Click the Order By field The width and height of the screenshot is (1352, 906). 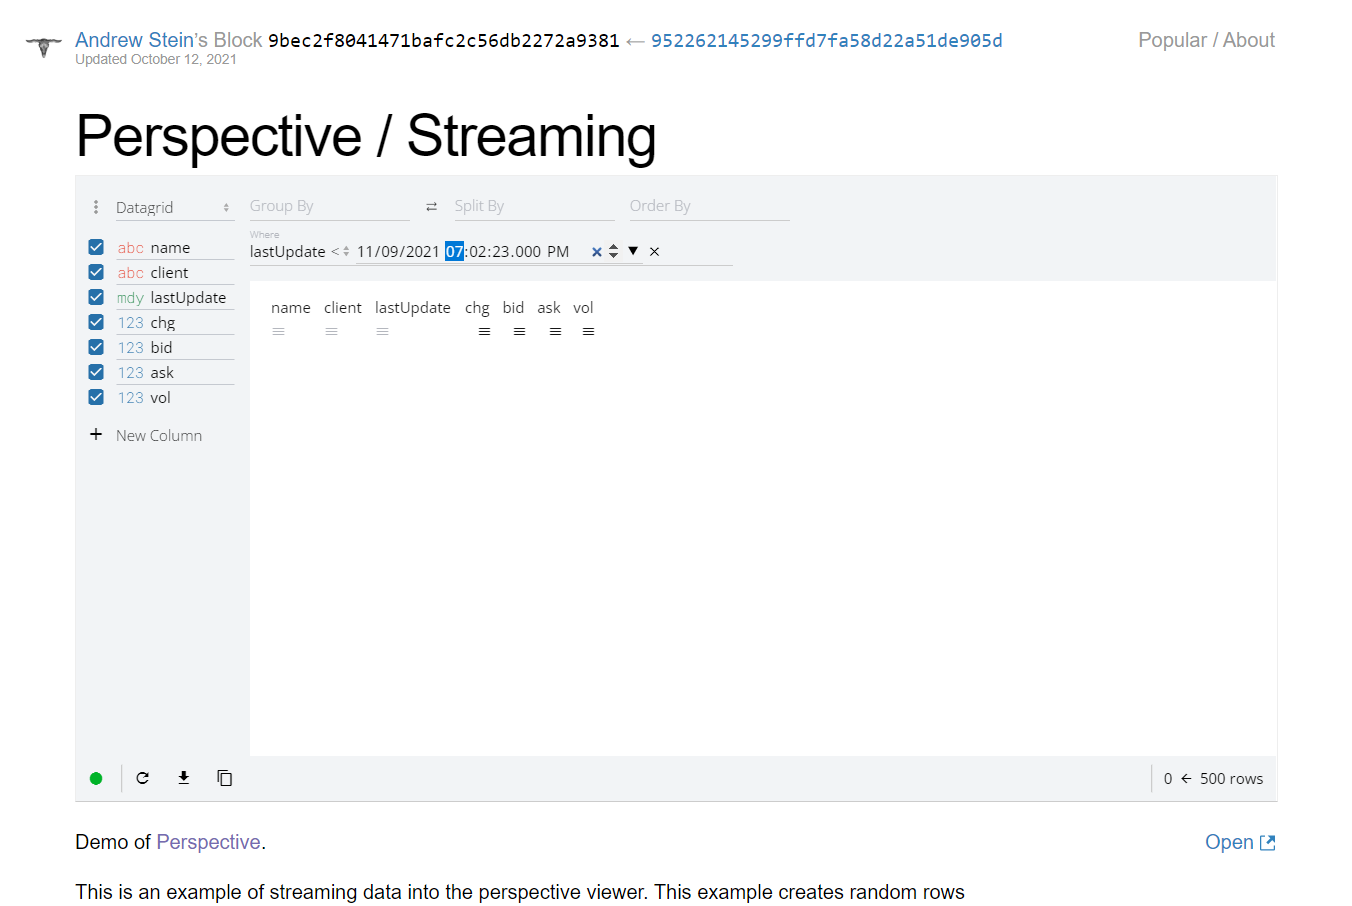click(709, 206)
